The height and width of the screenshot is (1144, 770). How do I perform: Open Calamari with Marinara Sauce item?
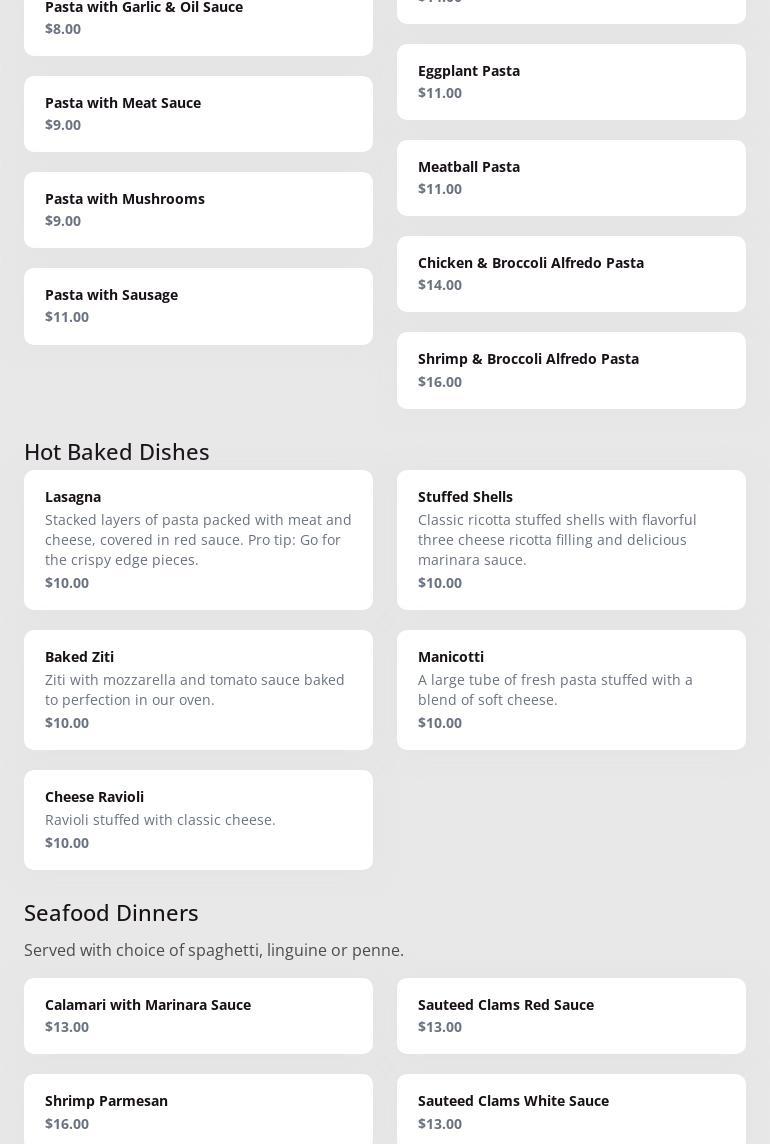pos(198,1016)
